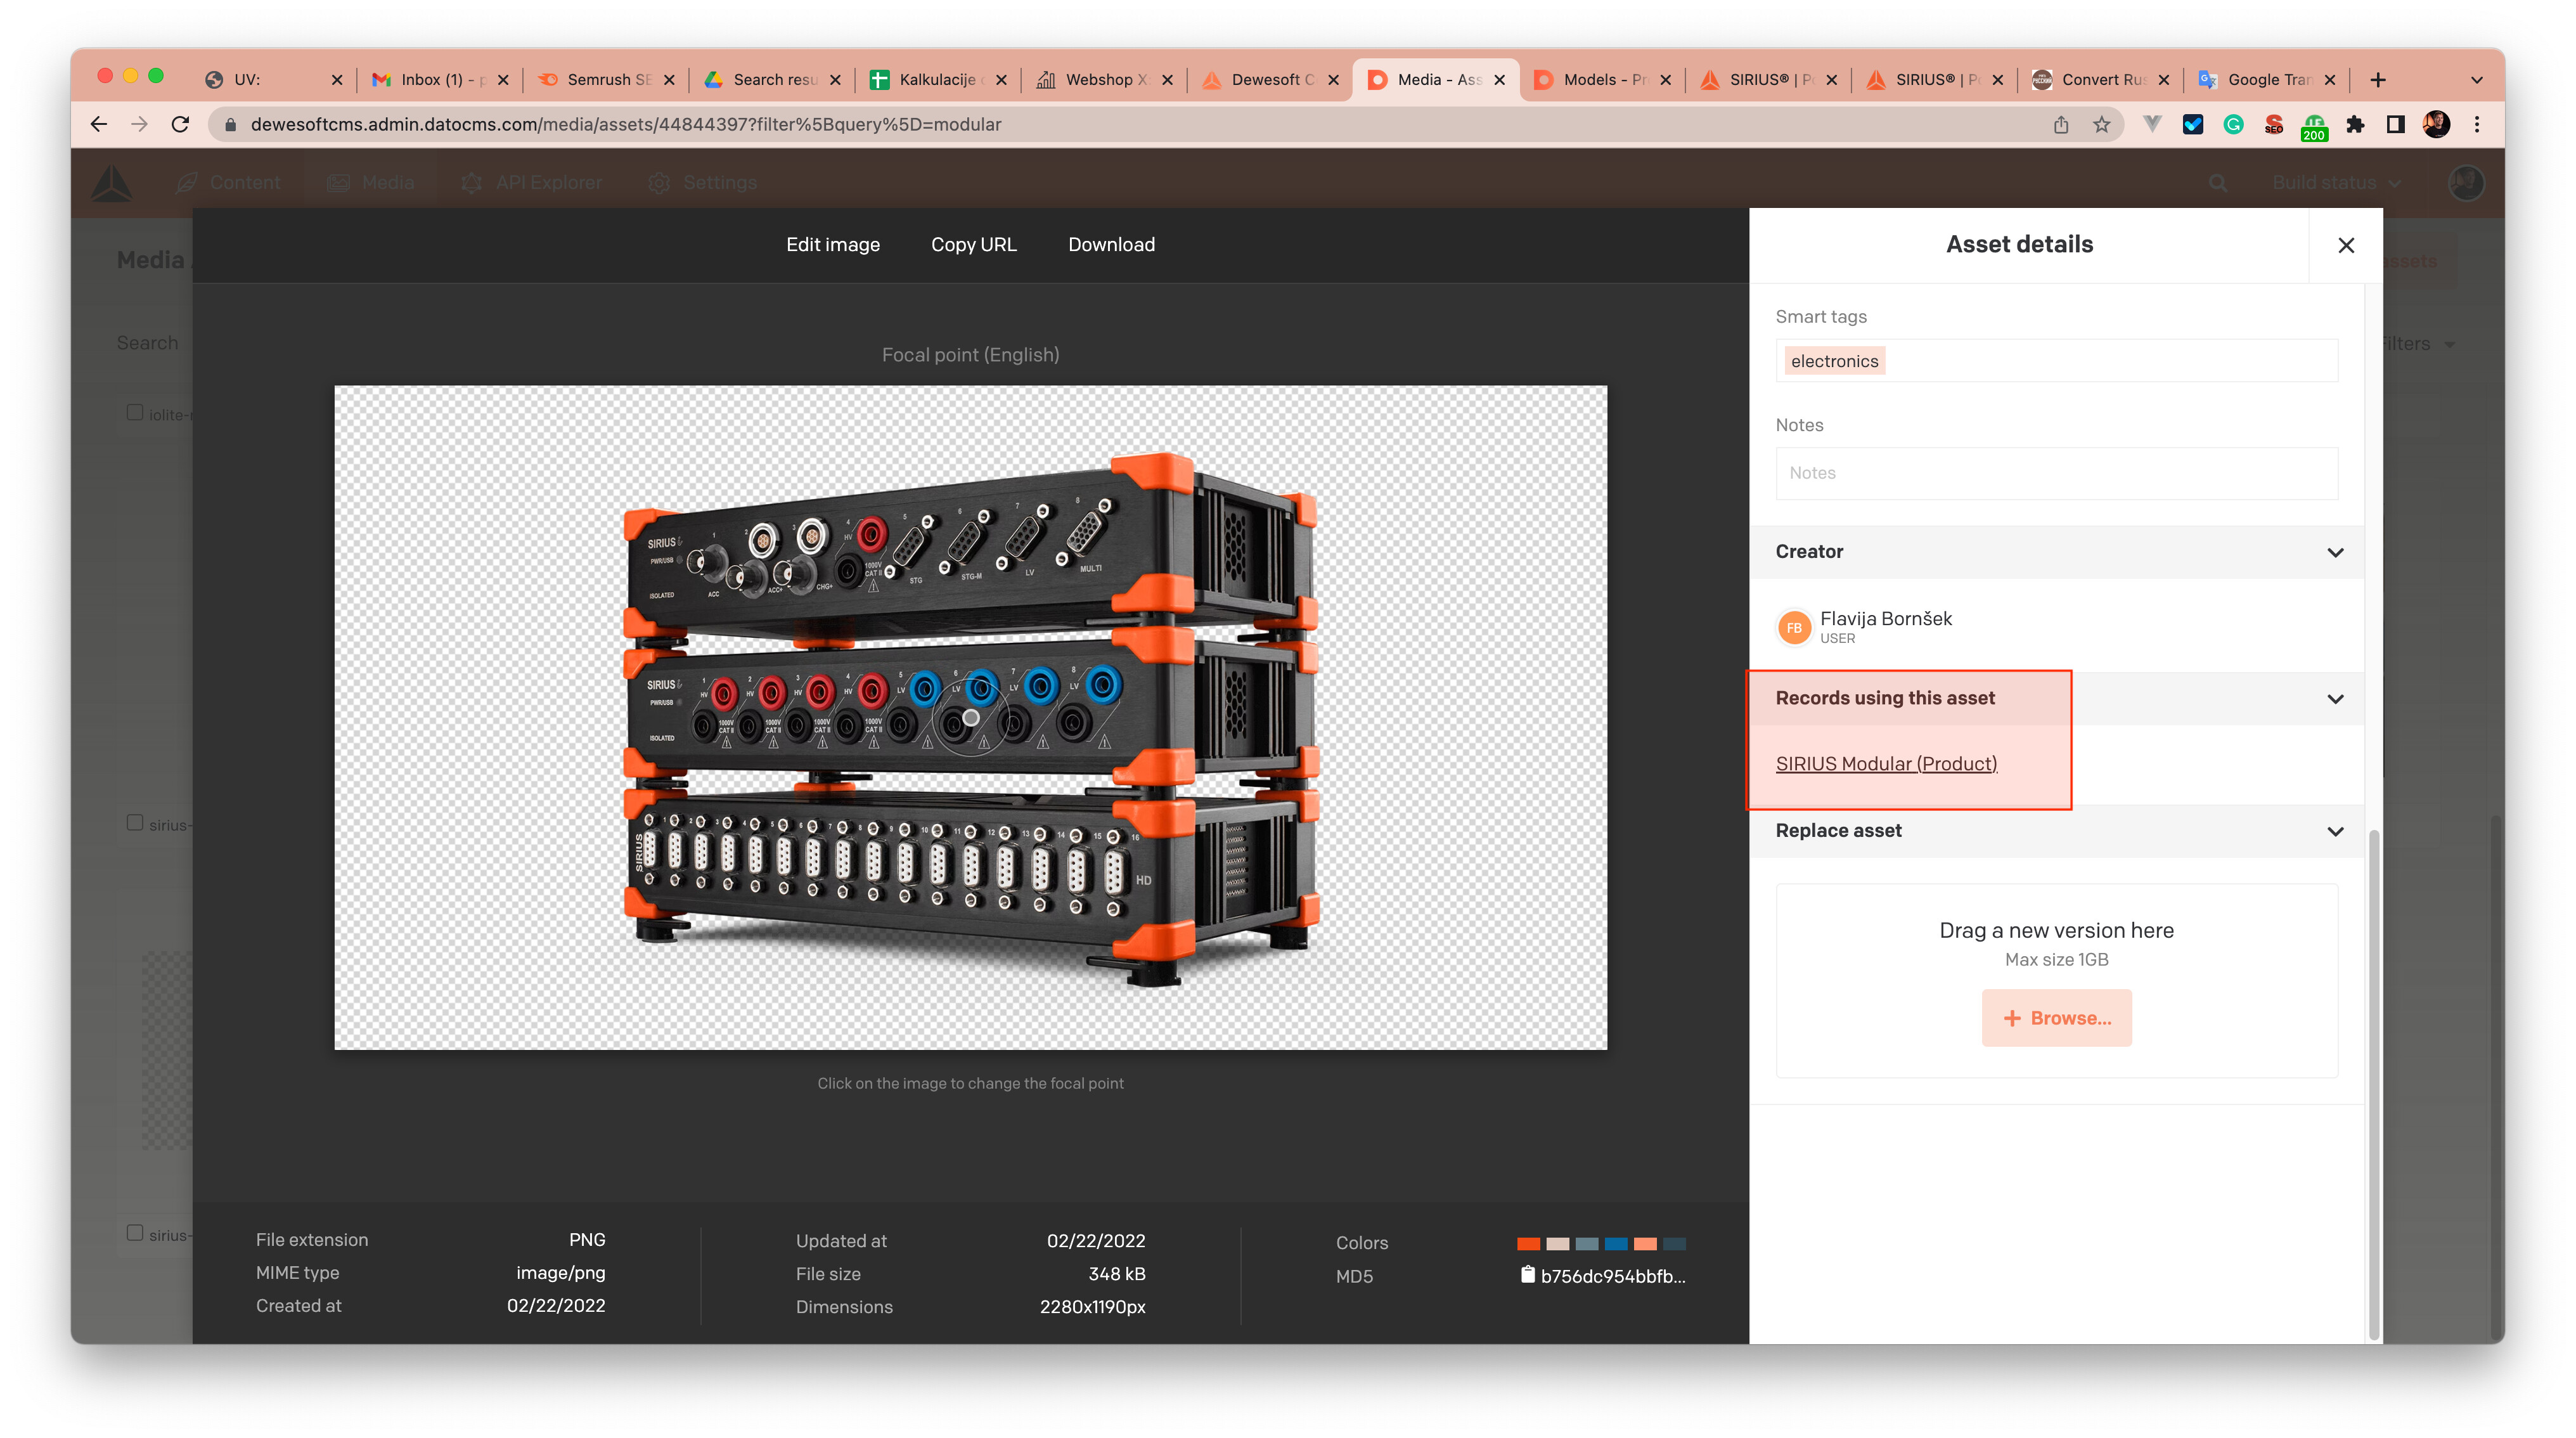Reload the page with the refresh icon
This screenshot has width=2576, height=1438.
coord(180,124)
